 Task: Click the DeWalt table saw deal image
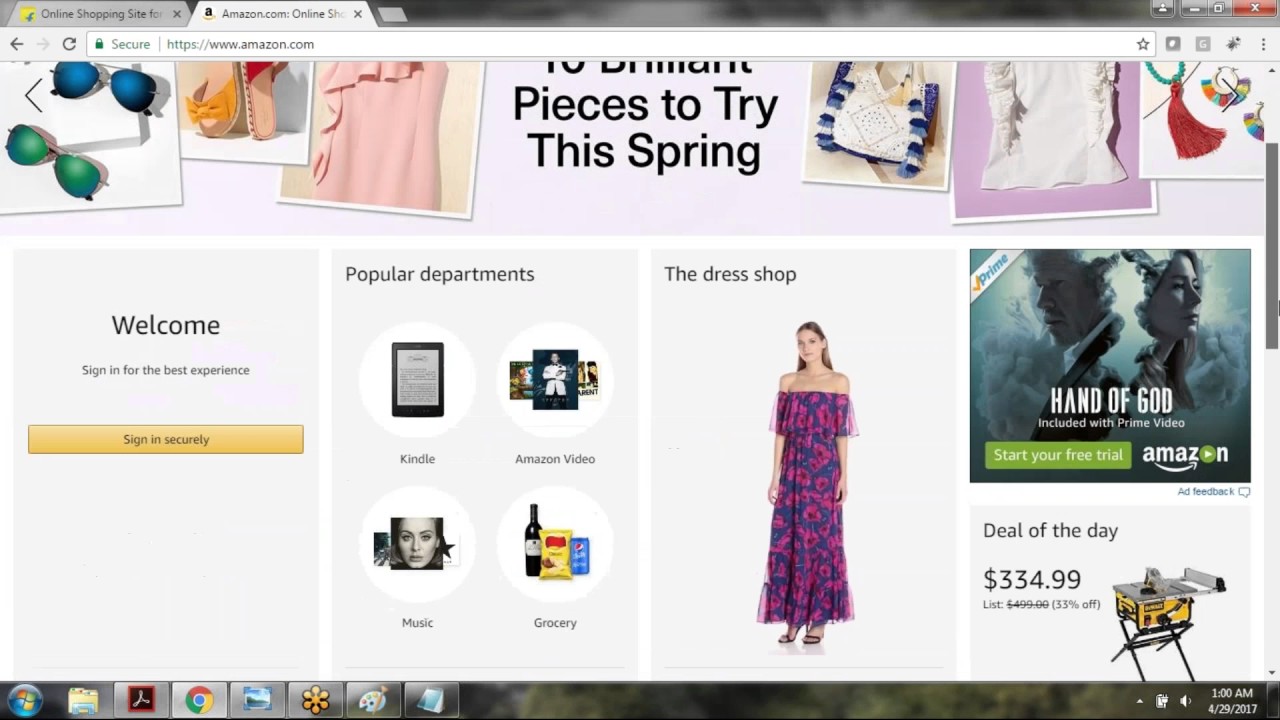click(x=1170, y=622)
